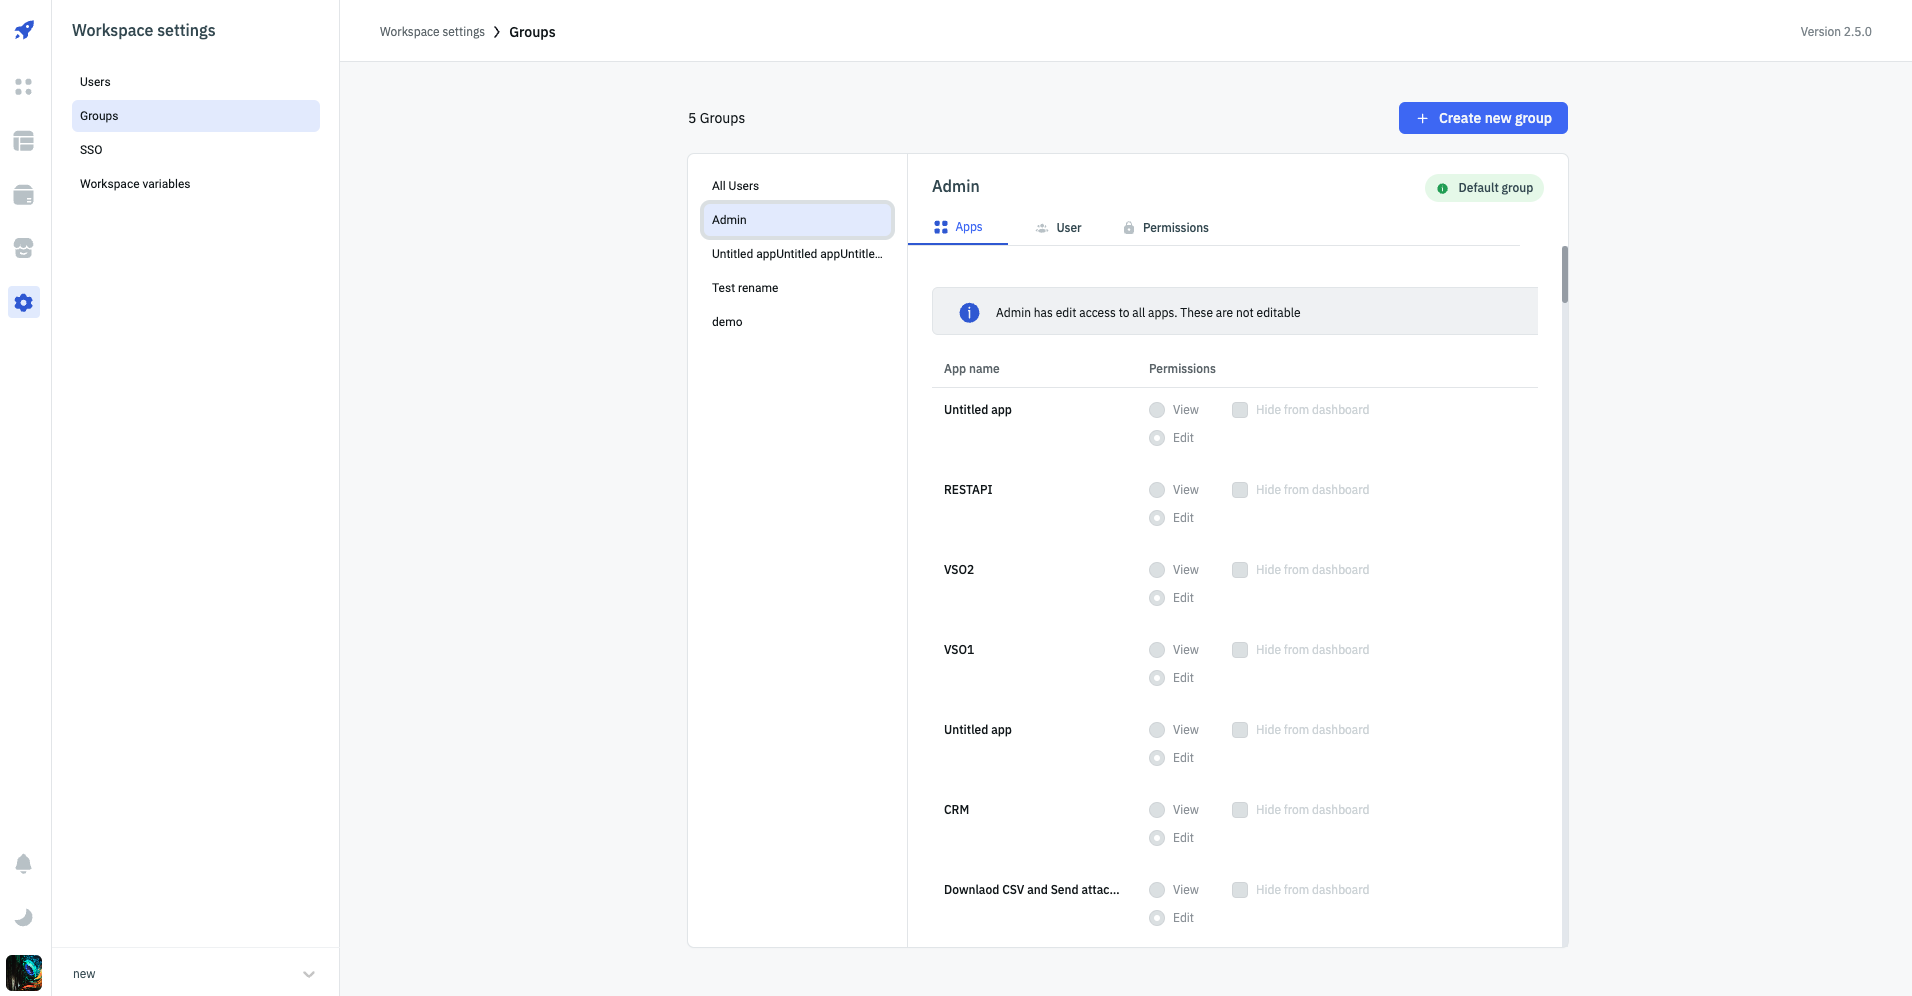Click Workspace settings breadcrumb link
Screen dimensions: 1912x996
click(x=432, y=32)
